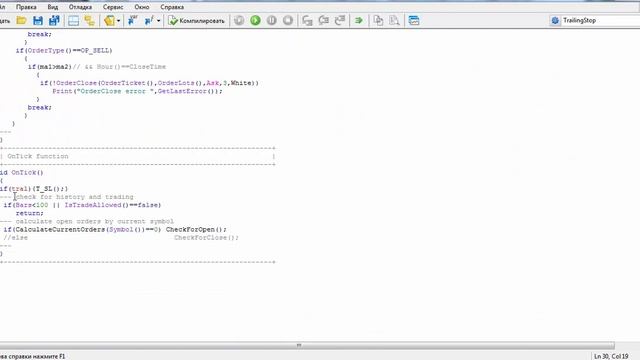
Task: Click 'check for history and trading' comment
Action: 75,197
